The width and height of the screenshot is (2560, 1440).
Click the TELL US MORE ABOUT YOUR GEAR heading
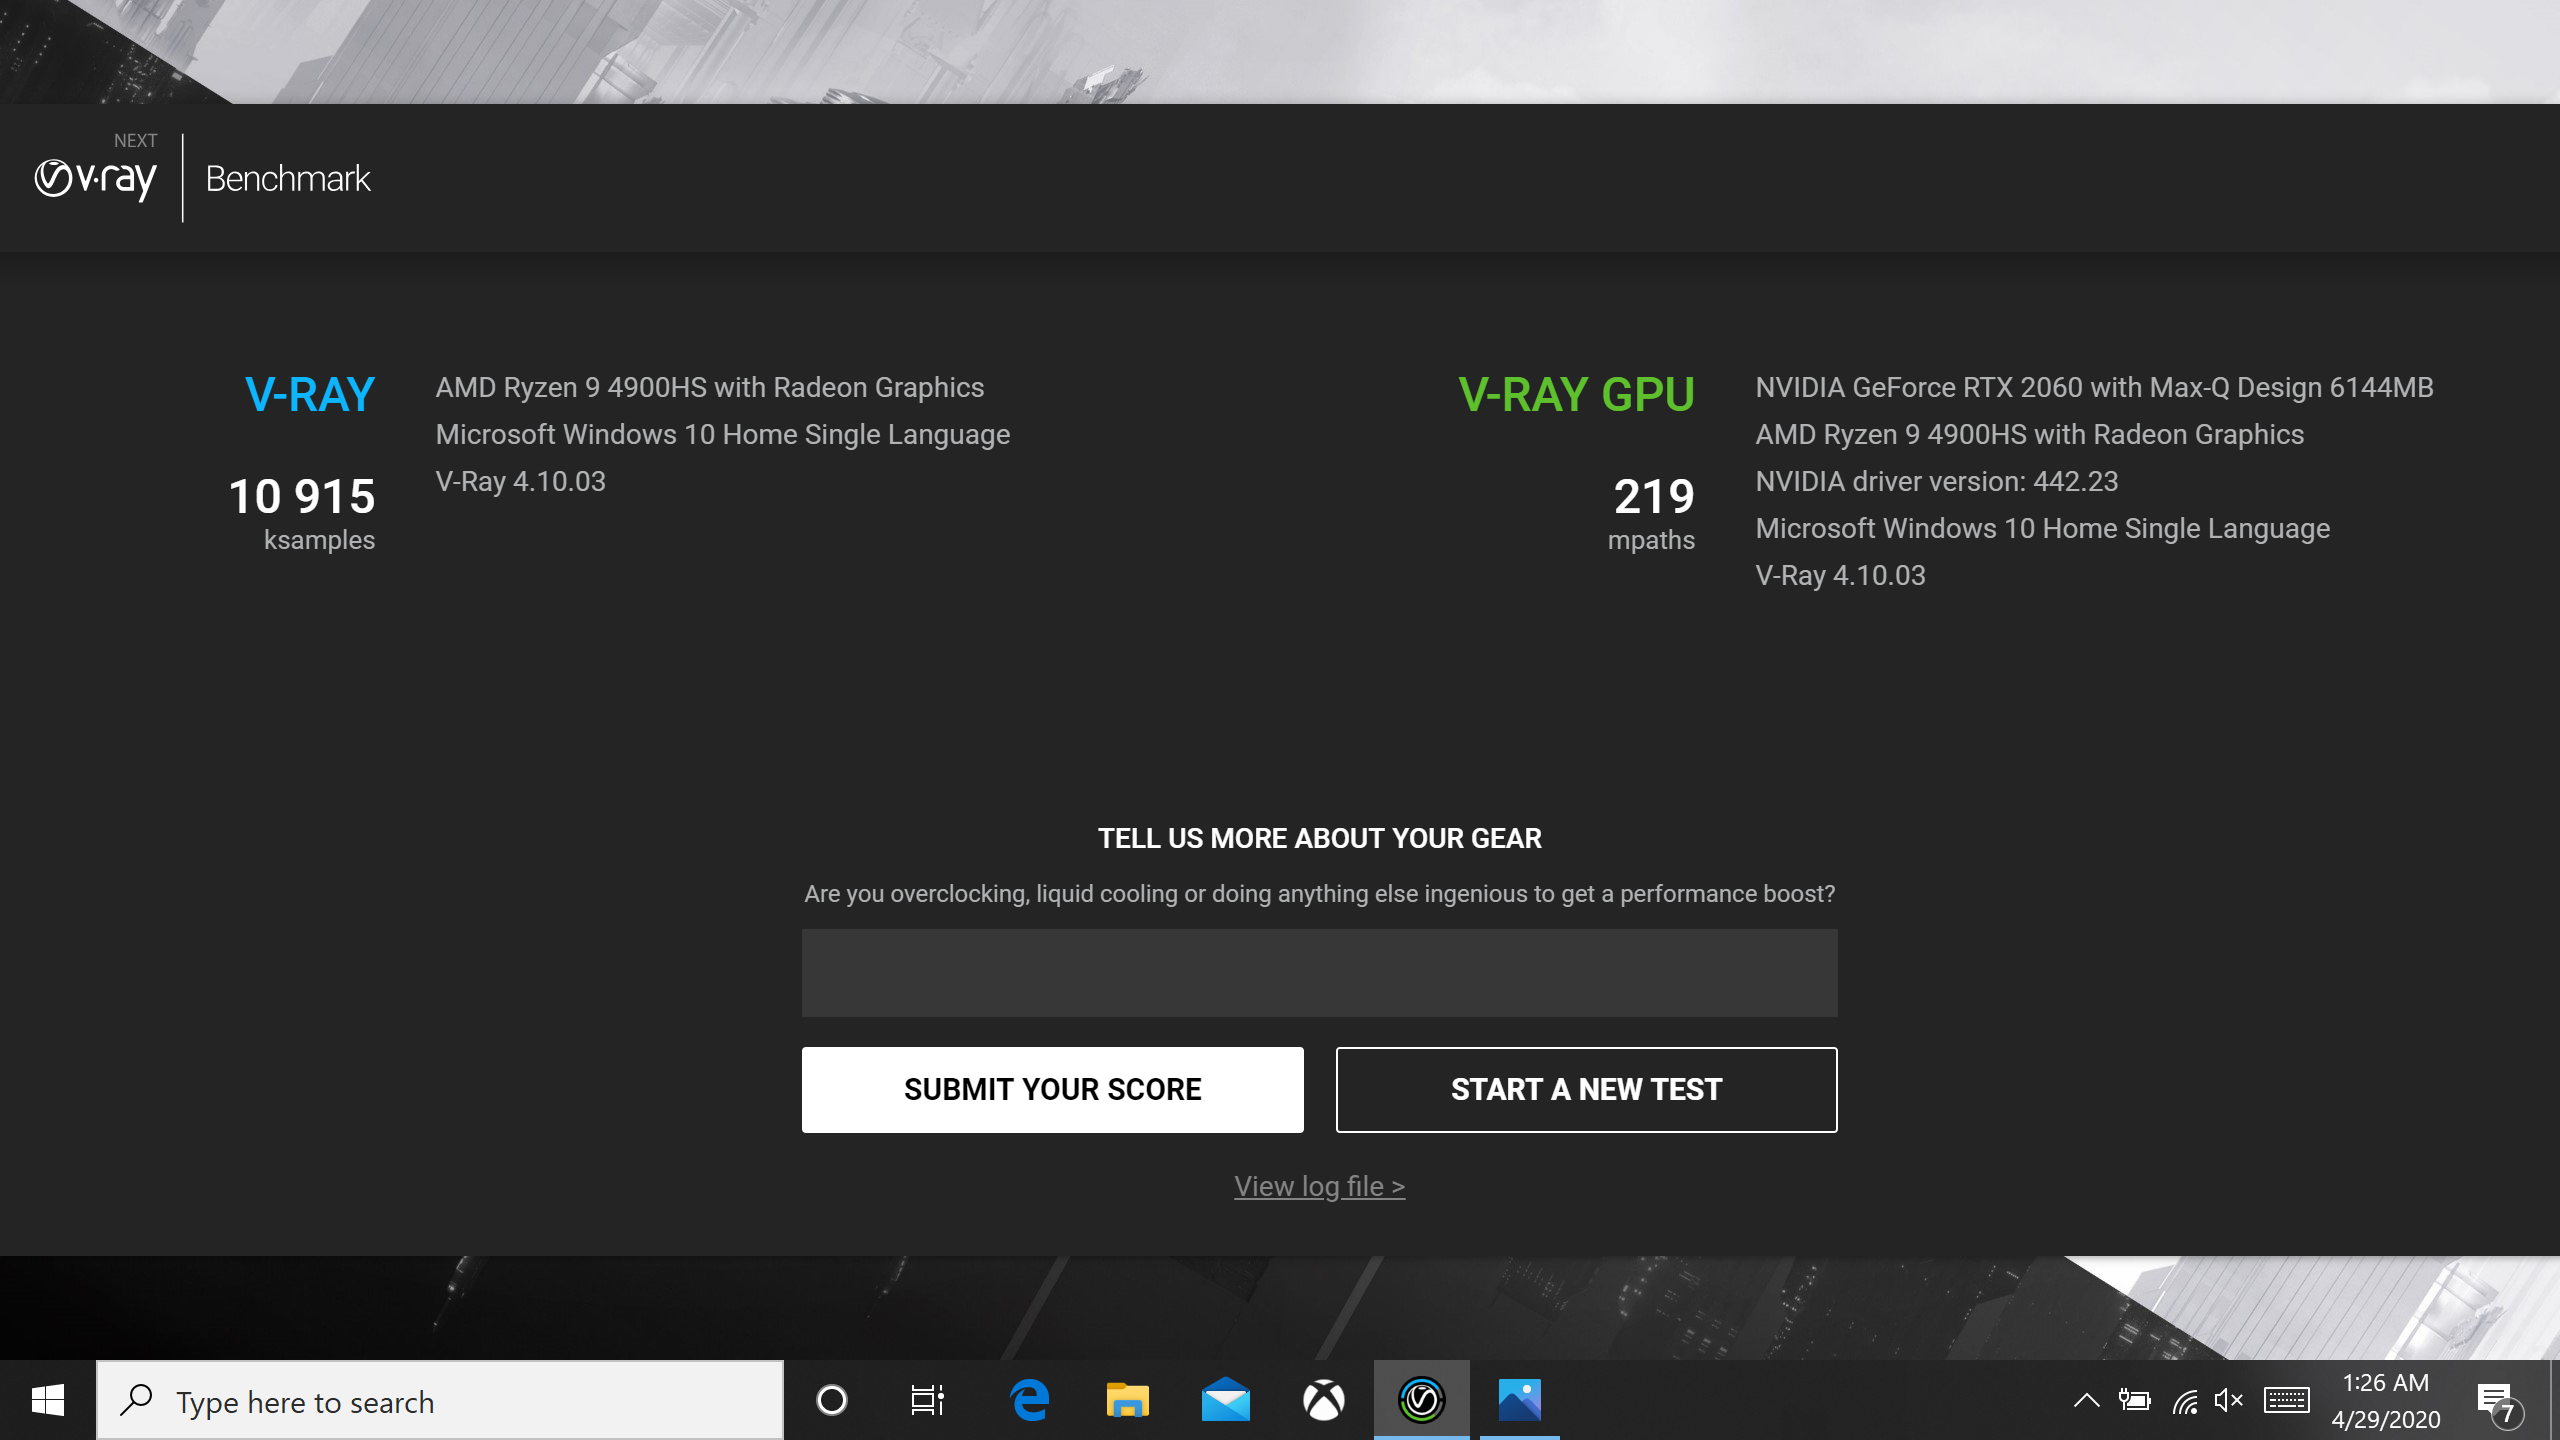(1319, 838)
